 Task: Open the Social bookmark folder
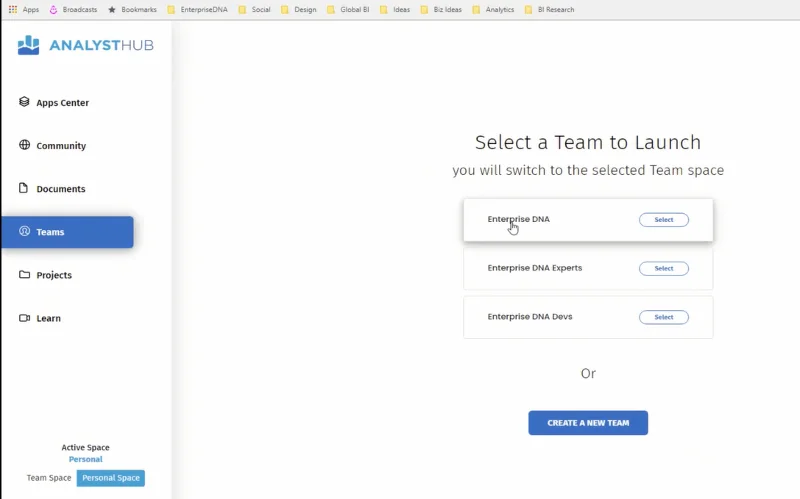click(x=255, y=9)
